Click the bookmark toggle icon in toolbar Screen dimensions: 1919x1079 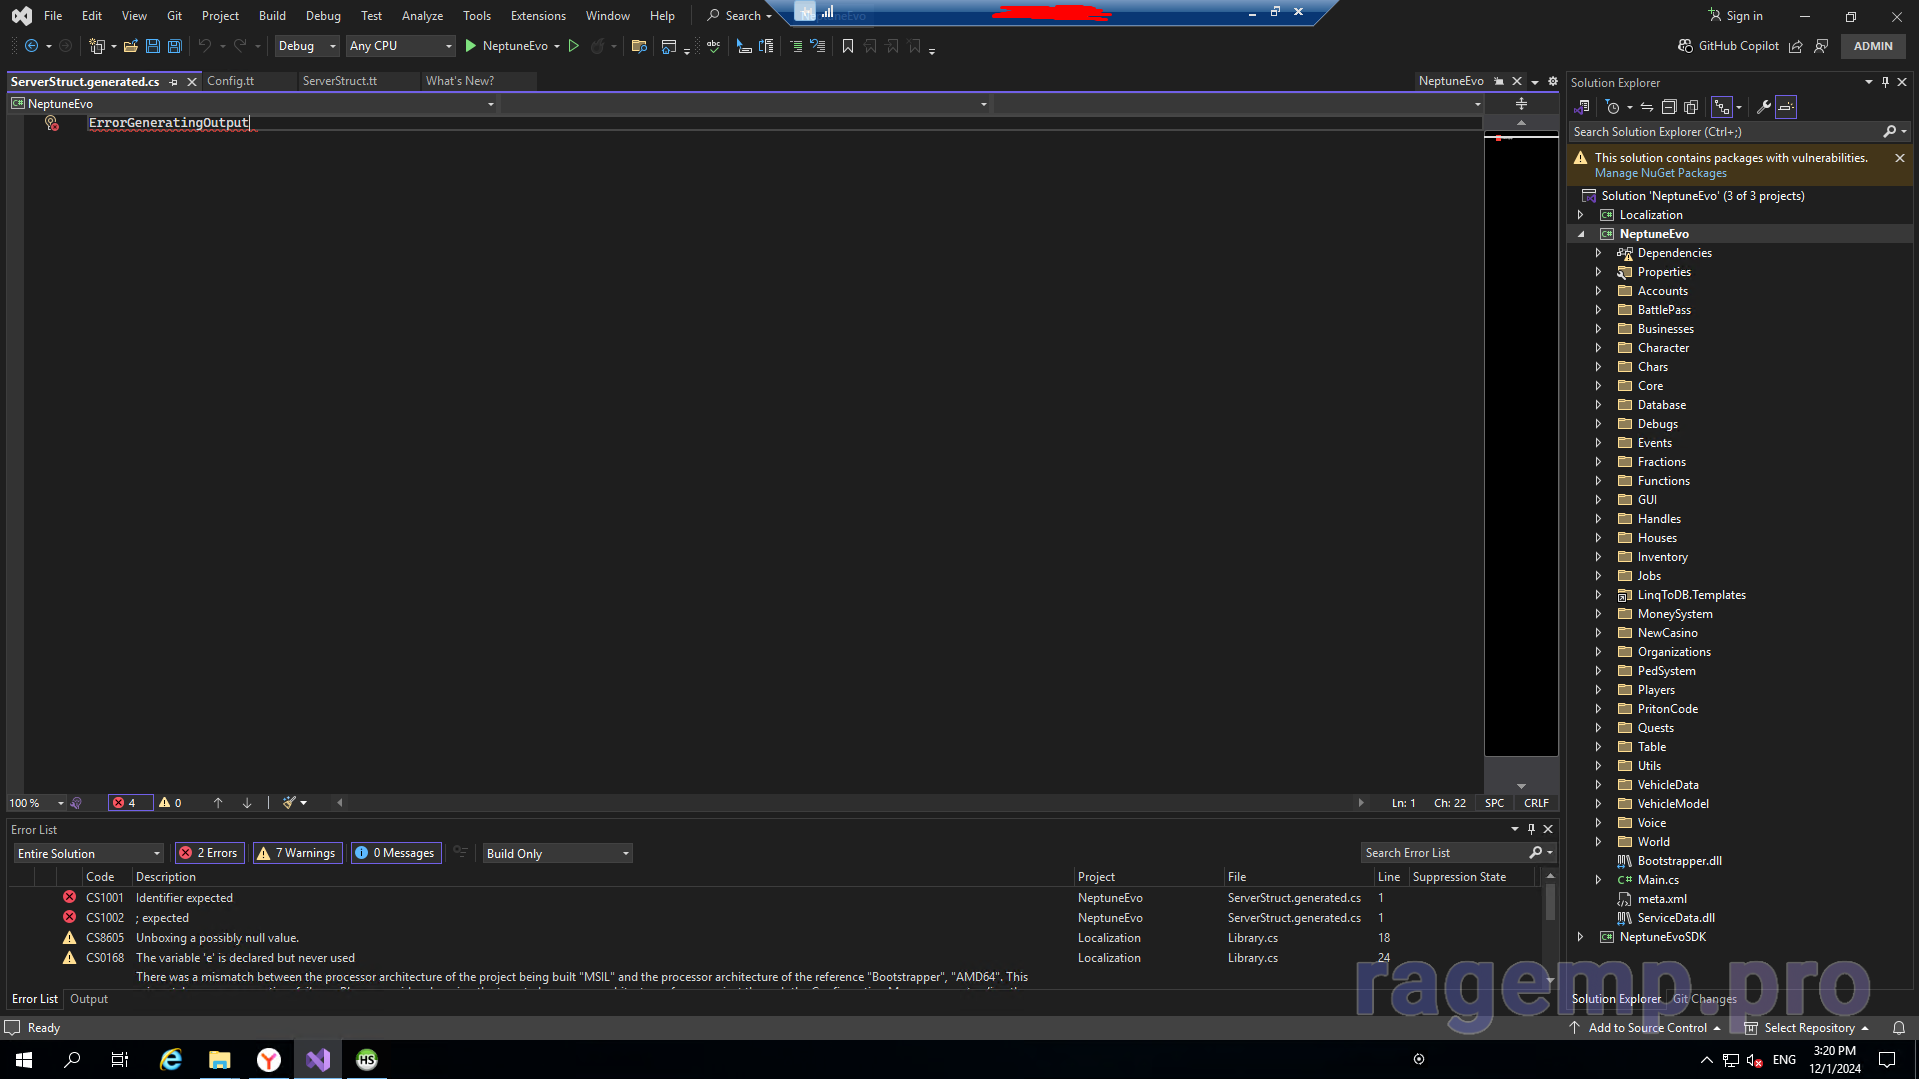click(847, 46)
